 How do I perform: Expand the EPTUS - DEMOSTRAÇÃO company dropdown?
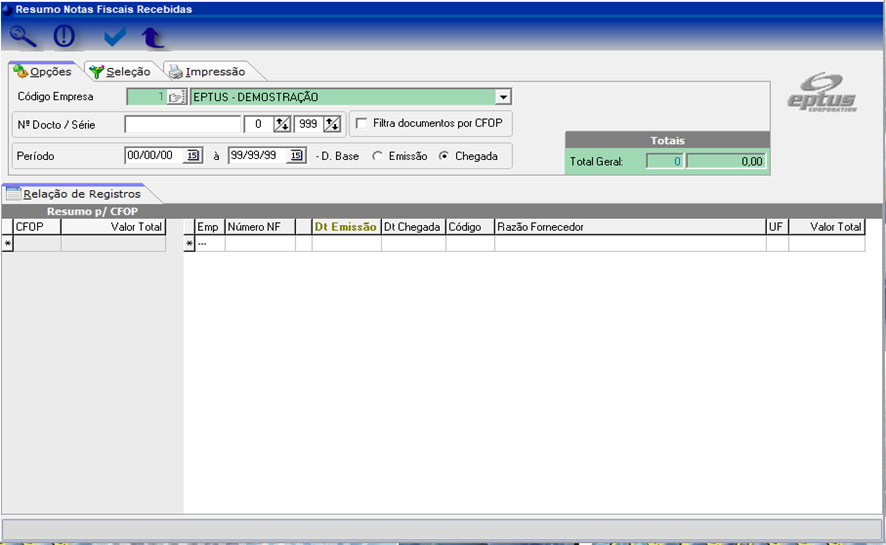(x=503, y=97)
